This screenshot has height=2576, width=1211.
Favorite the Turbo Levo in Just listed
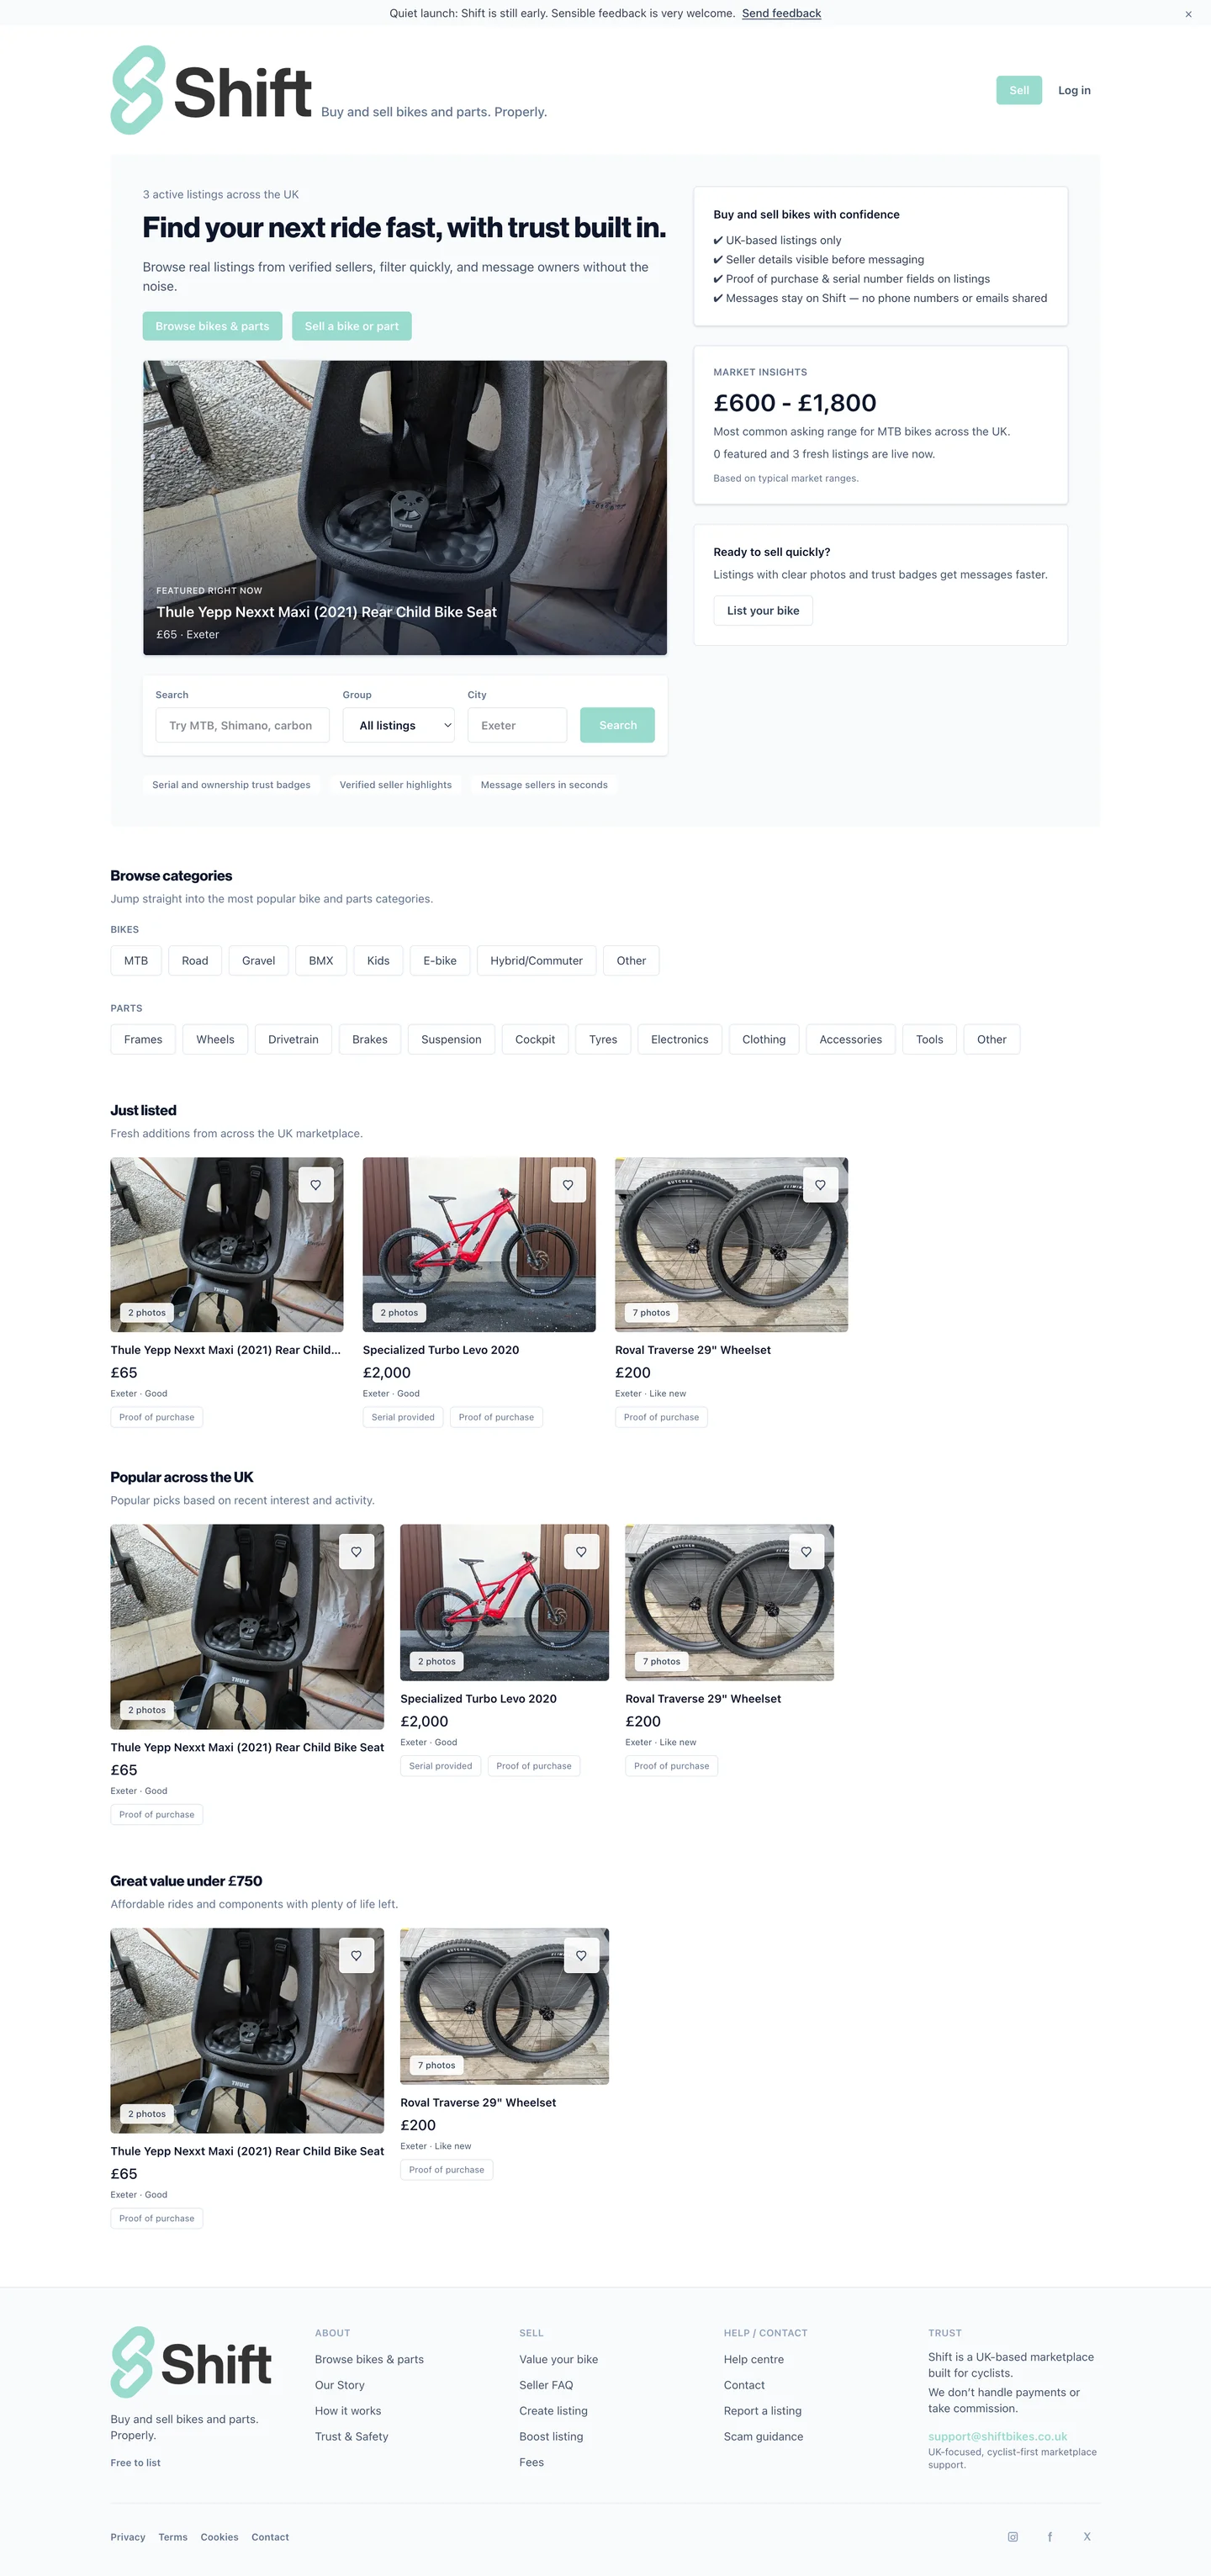[568, 1185]
